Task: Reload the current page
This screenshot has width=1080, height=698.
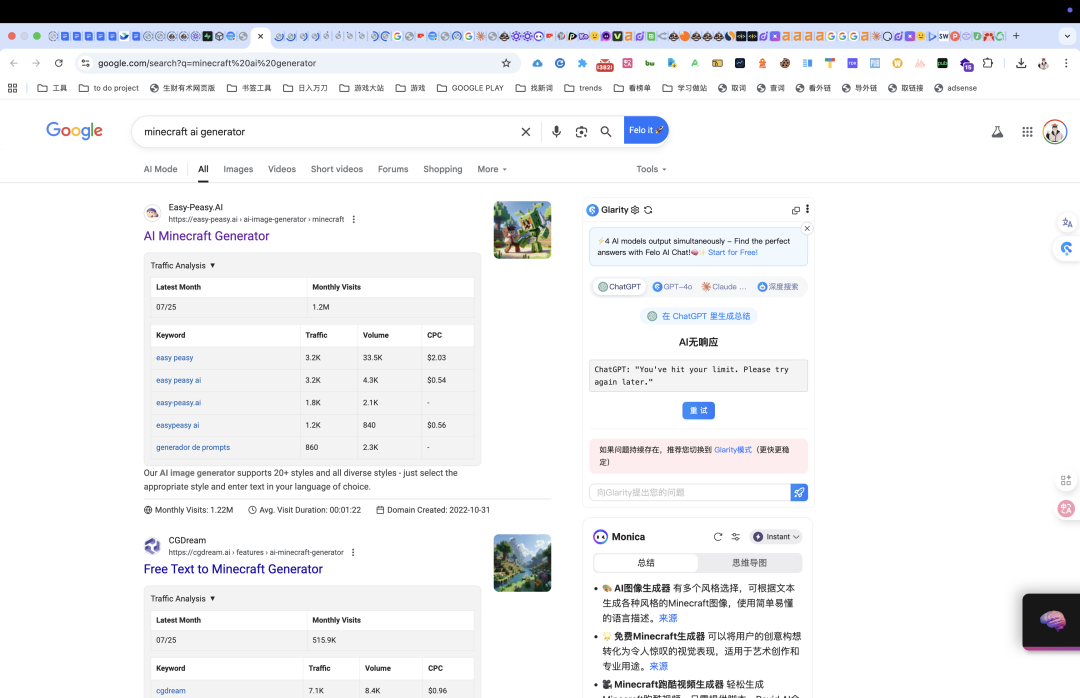Action: coord(59,63)
